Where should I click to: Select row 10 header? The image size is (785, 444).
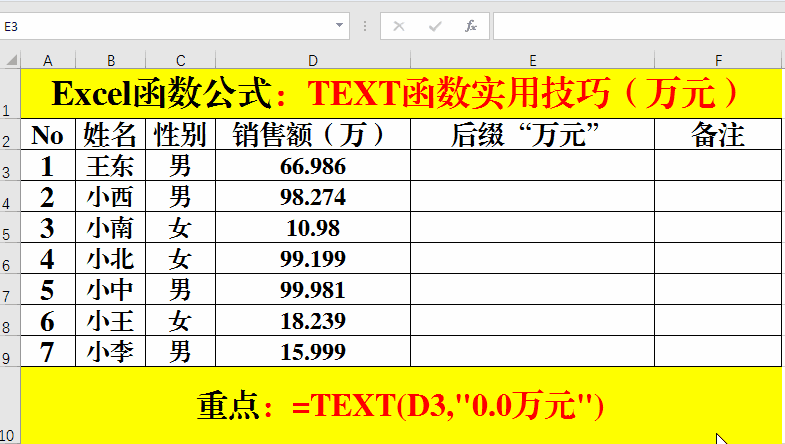pos(10,405)
